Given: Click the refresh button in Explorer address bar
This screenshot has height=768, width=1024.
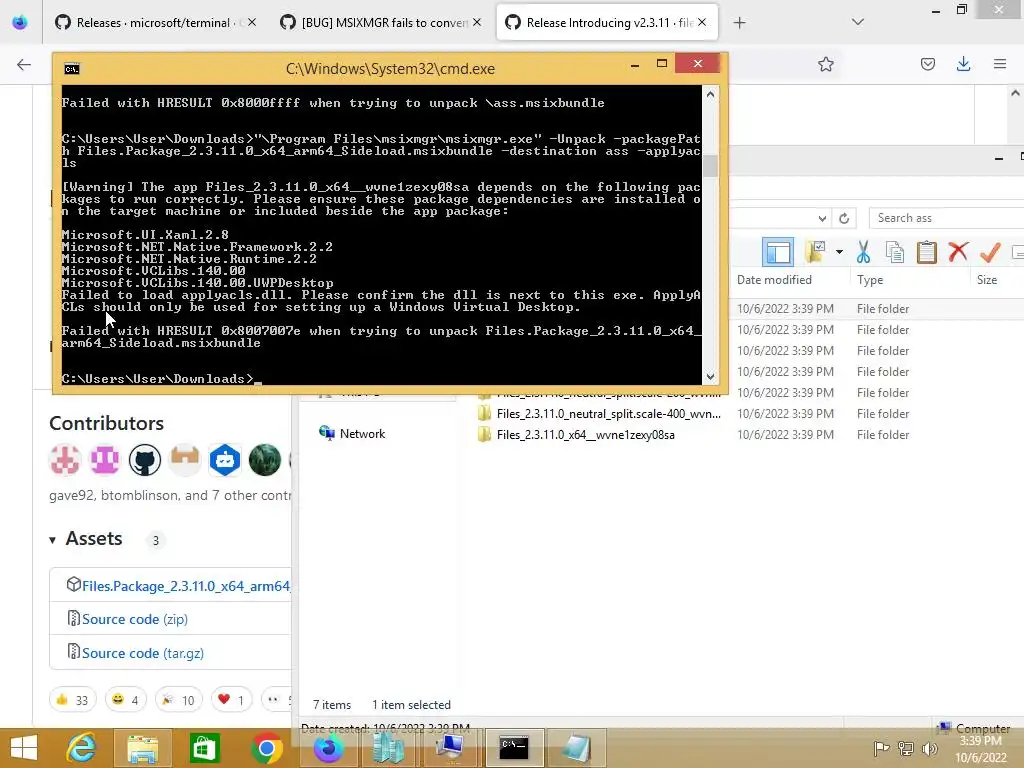Looking at the screenshot, I should pos(844,218).
